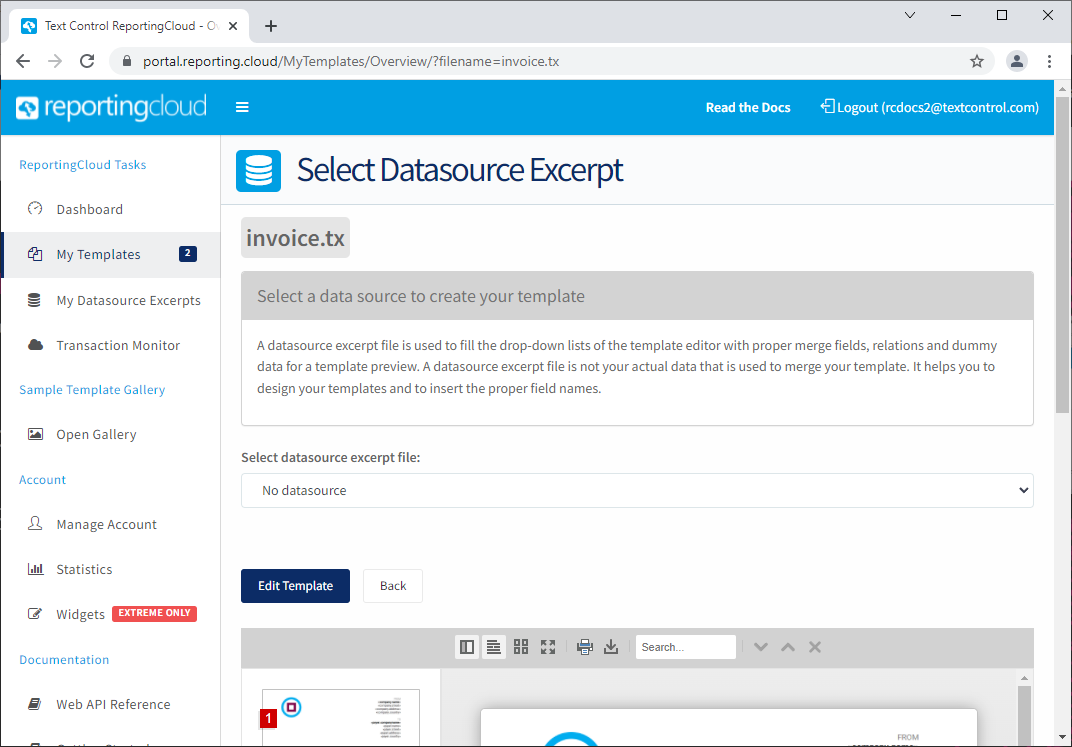View site security lock information
Screen dimensions: 1072x747
[126, 62]
